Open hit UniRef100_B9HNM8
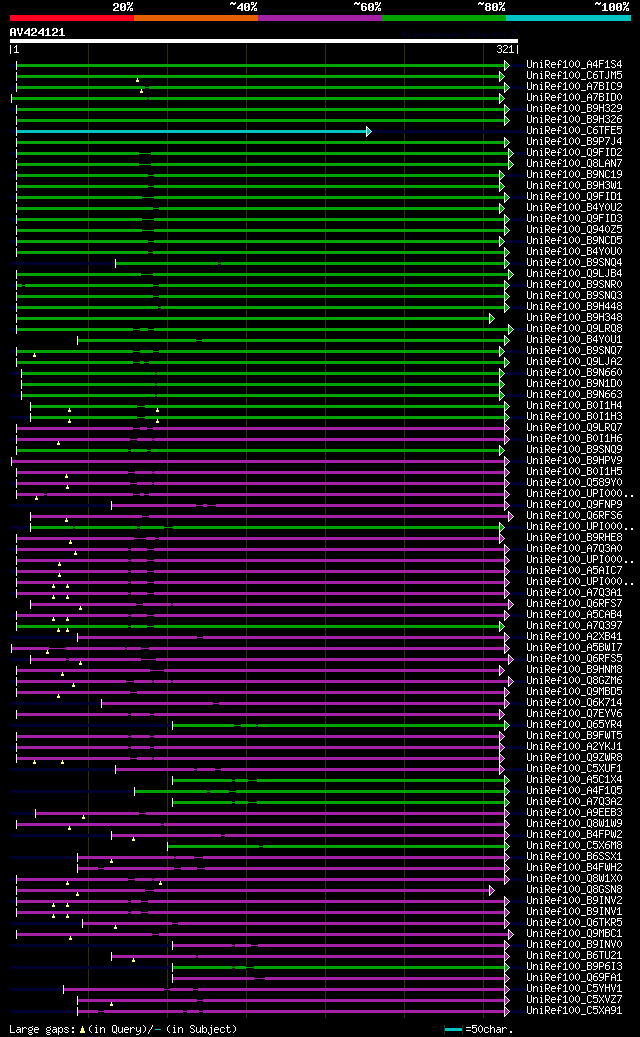 574,670
